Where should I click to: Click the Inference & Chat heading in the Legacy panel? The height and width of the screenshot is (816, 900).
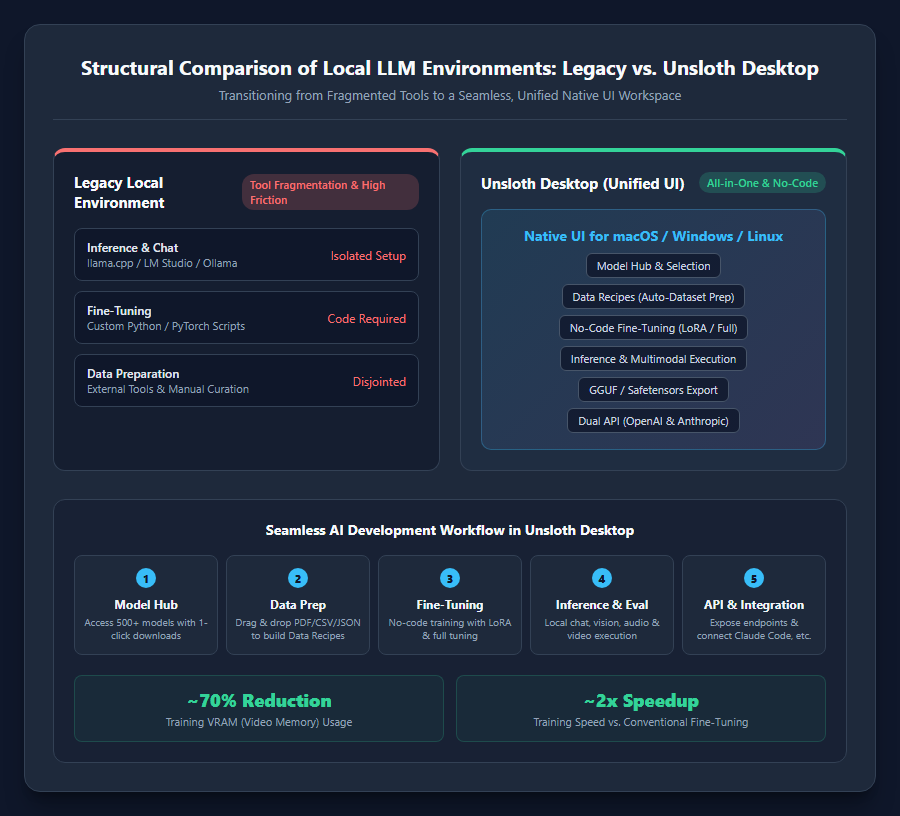(x=133, y=248)
